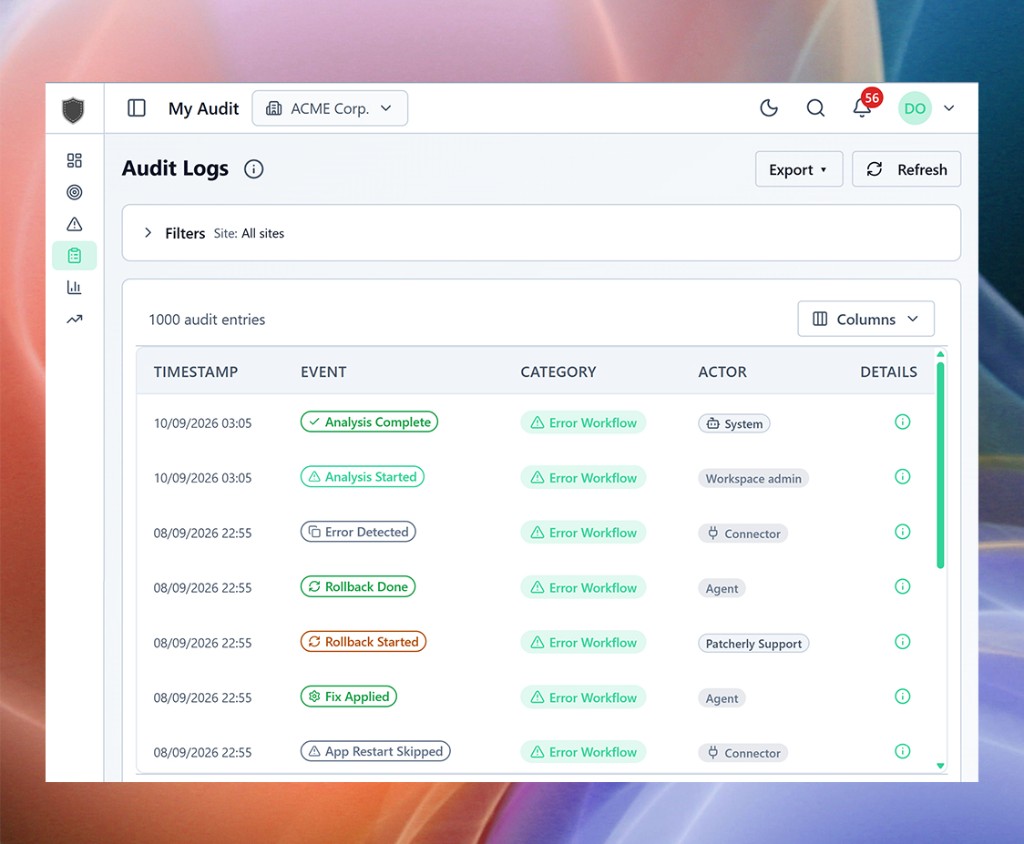Viewport: 1024px width, 844px height.
Task: Click Agent actor tag in Fix Applied row
Action: [722, 698]
